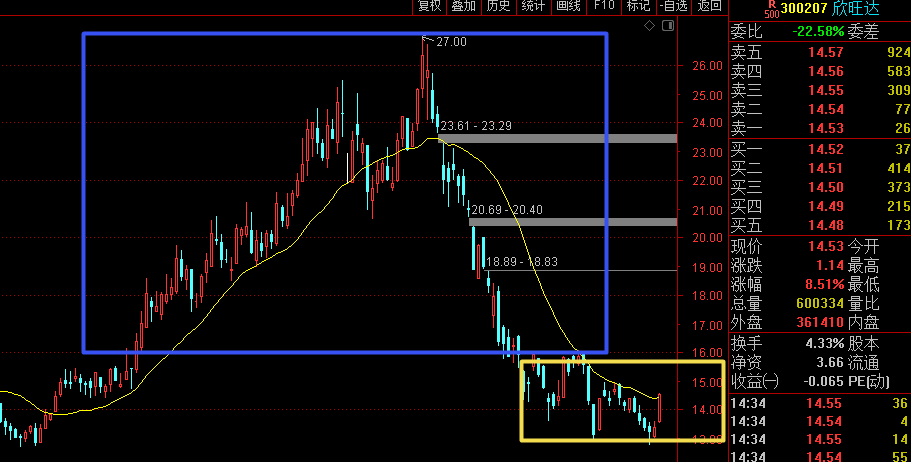
Task: Select 卖三 price 14.55
Action: click(x=826, y=91)
